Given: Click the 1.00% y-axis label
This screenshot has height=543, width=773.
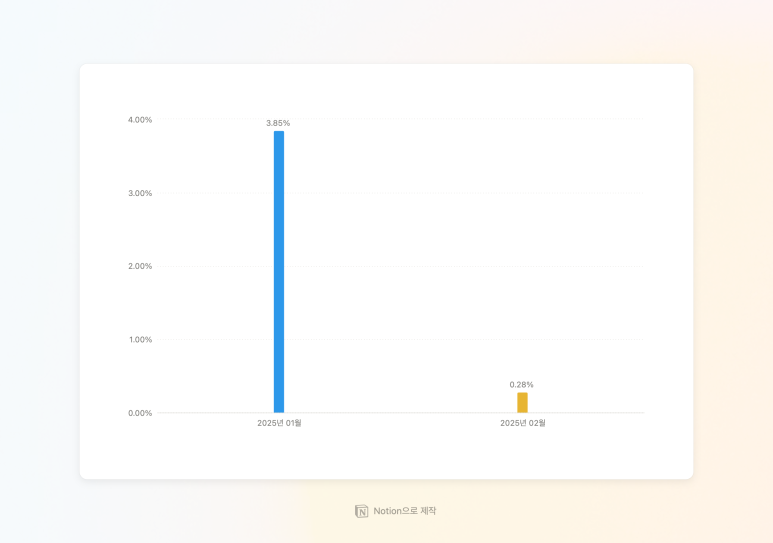Looking at the screenshot, I should 140,340.
